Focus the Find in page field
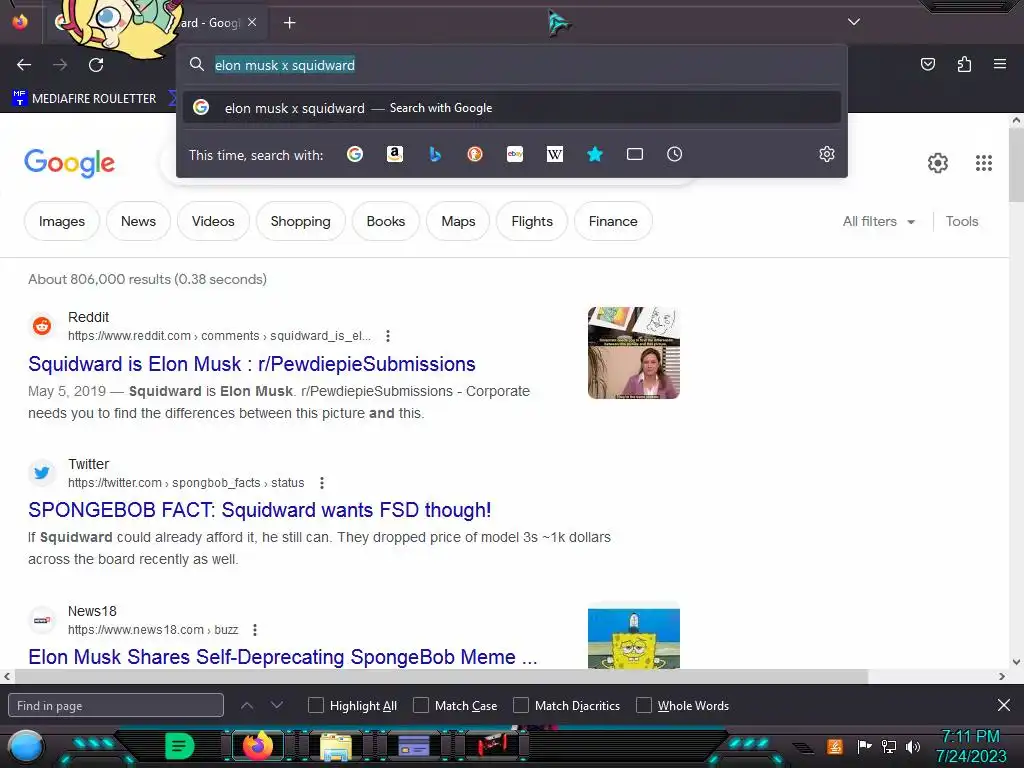The image size is (1024, 768). point(116,705)
